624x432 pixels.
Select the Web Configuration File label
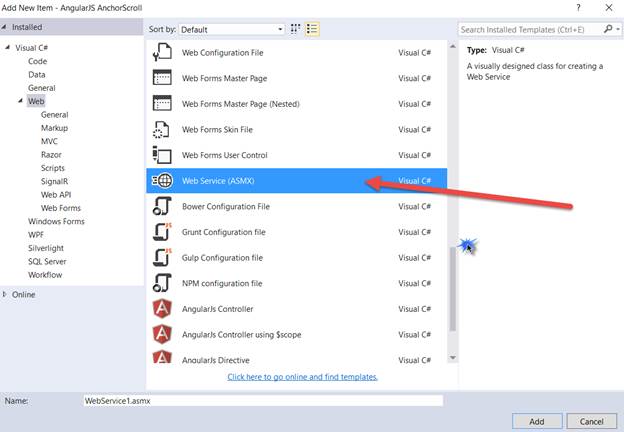click(x=222, y=53)
